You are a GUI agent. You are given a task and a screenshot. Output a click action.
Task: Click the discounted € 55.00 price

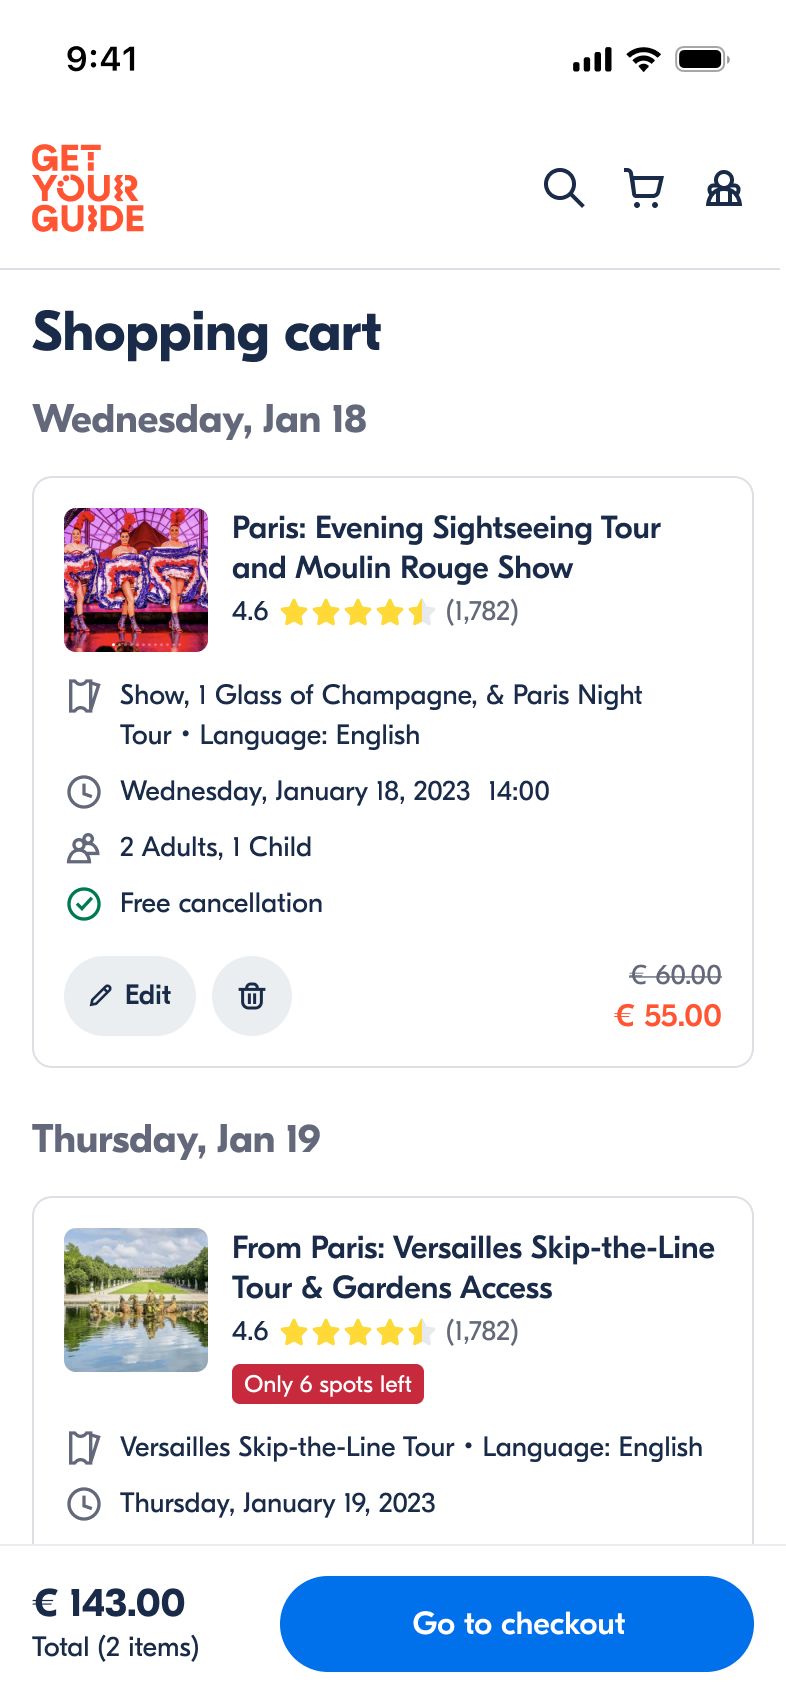(x=668, y=1016)
